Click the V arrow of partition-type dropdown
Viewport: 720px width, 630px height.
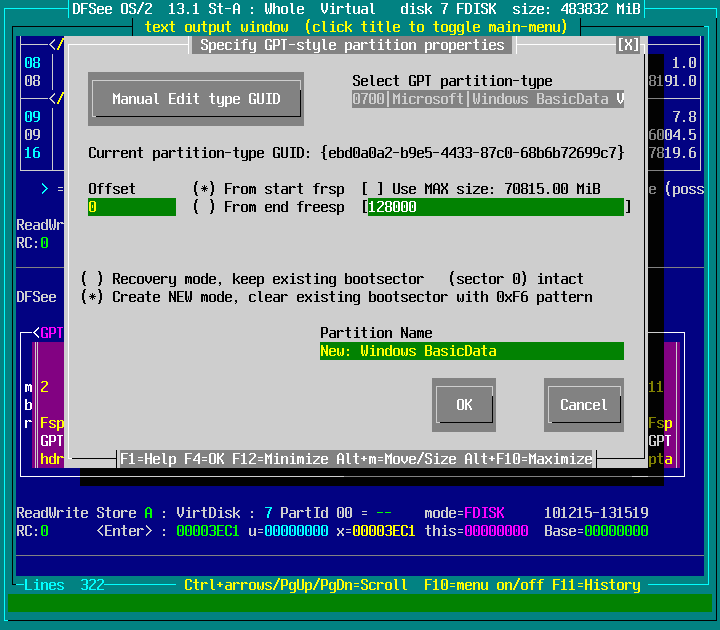coord(620,99)
